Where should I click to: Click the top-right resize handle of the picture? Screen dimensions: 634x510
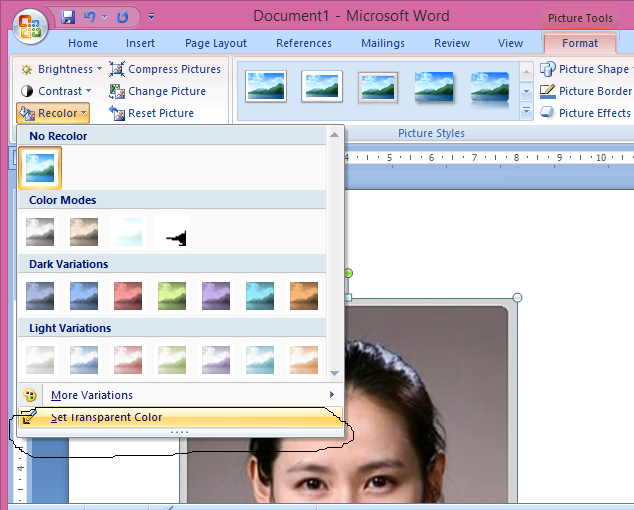(x=517, y=298)
